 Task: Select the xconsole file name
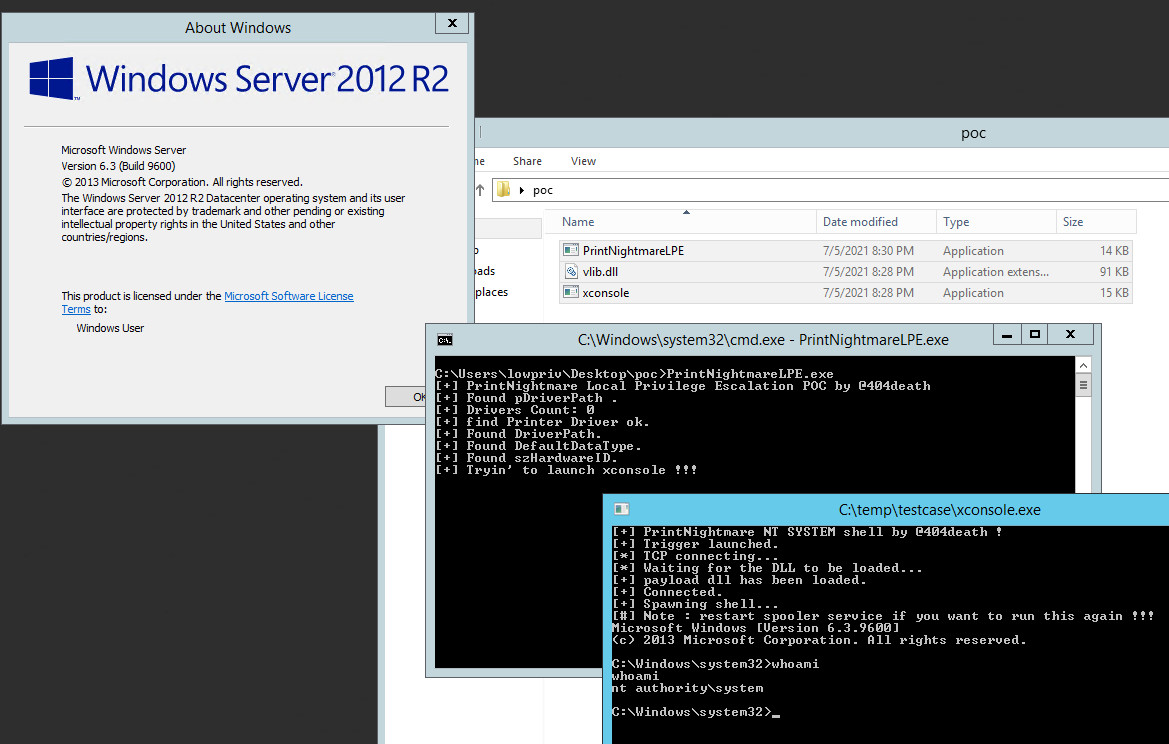605,292
